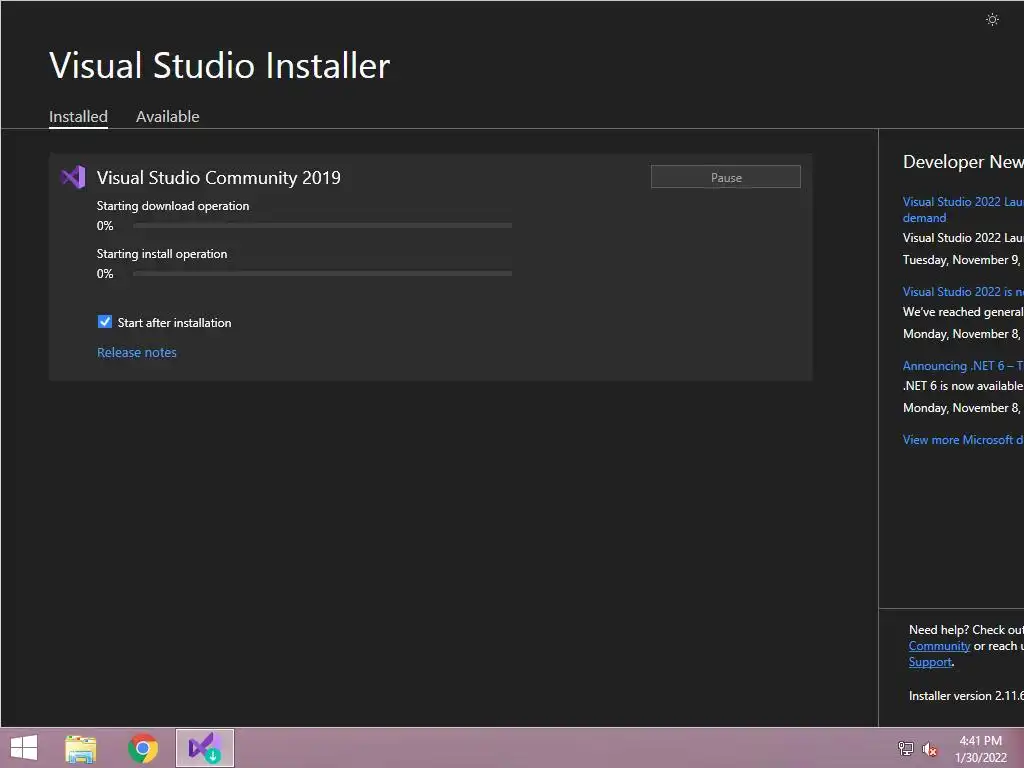Open the Windows Start menu
The height and width of the screenshot is (768, 1024).
click(x=24, y=748)
